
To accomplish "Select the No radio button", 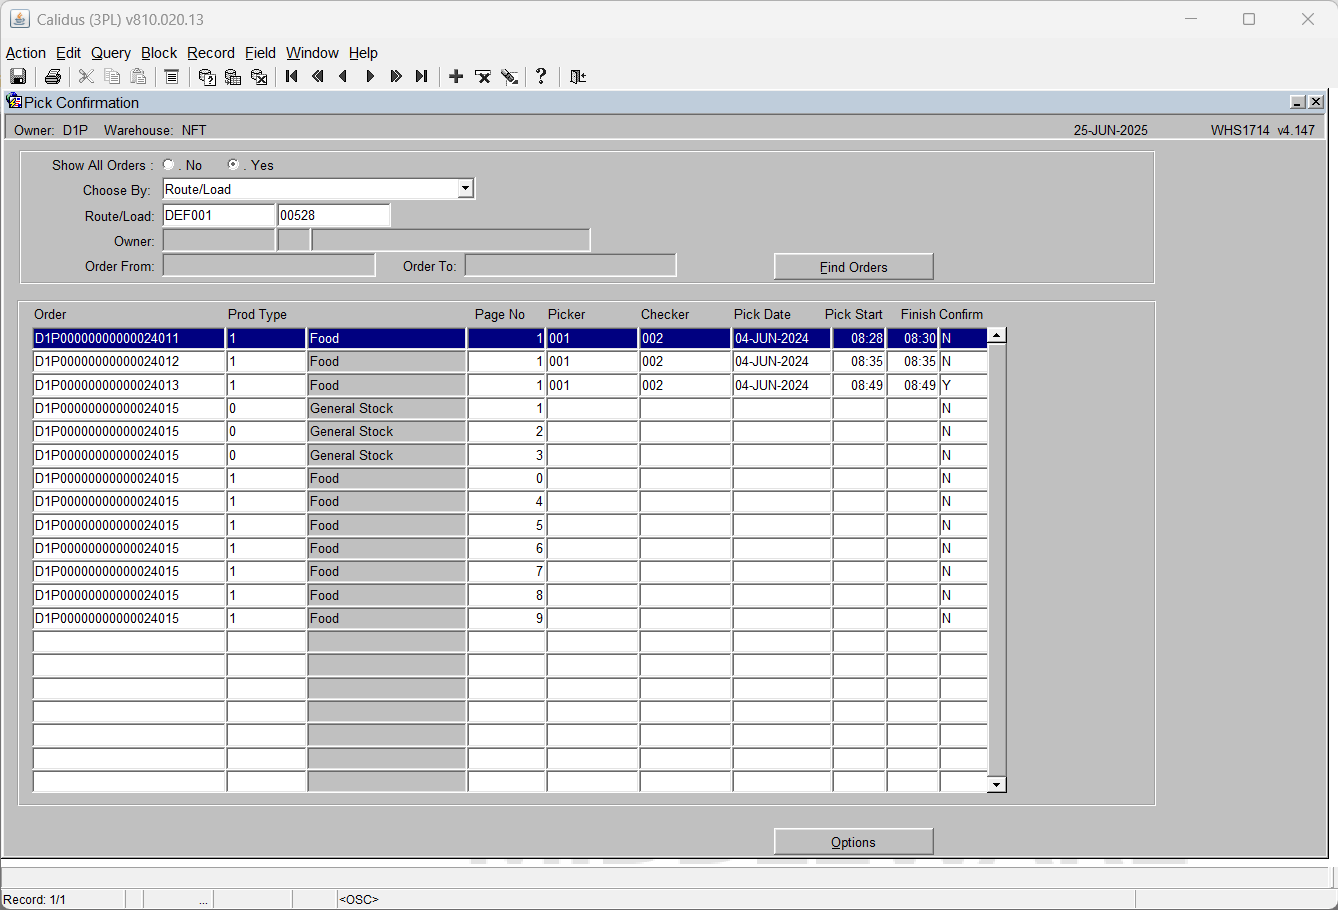I will click(168, 165).
